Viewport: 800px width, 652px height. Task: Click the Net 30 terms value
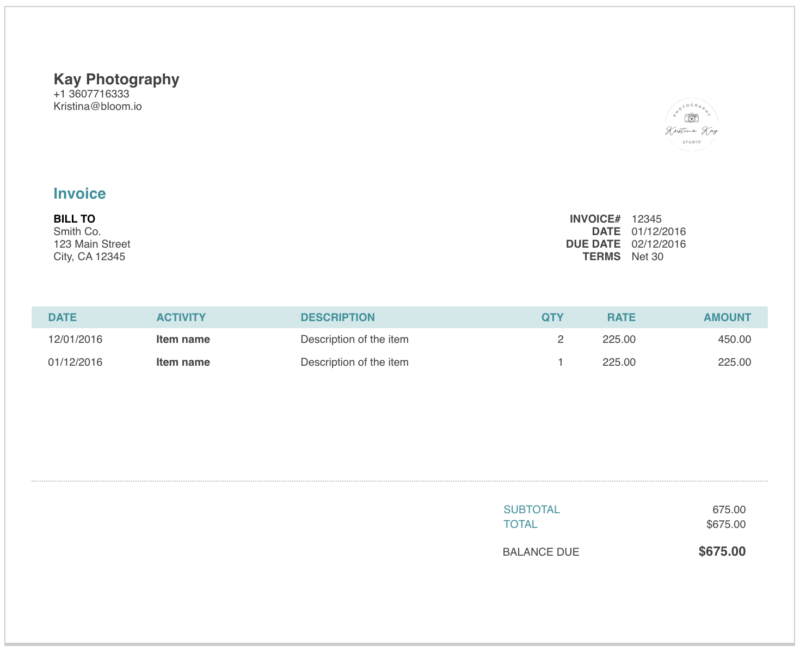coord(647,257)
